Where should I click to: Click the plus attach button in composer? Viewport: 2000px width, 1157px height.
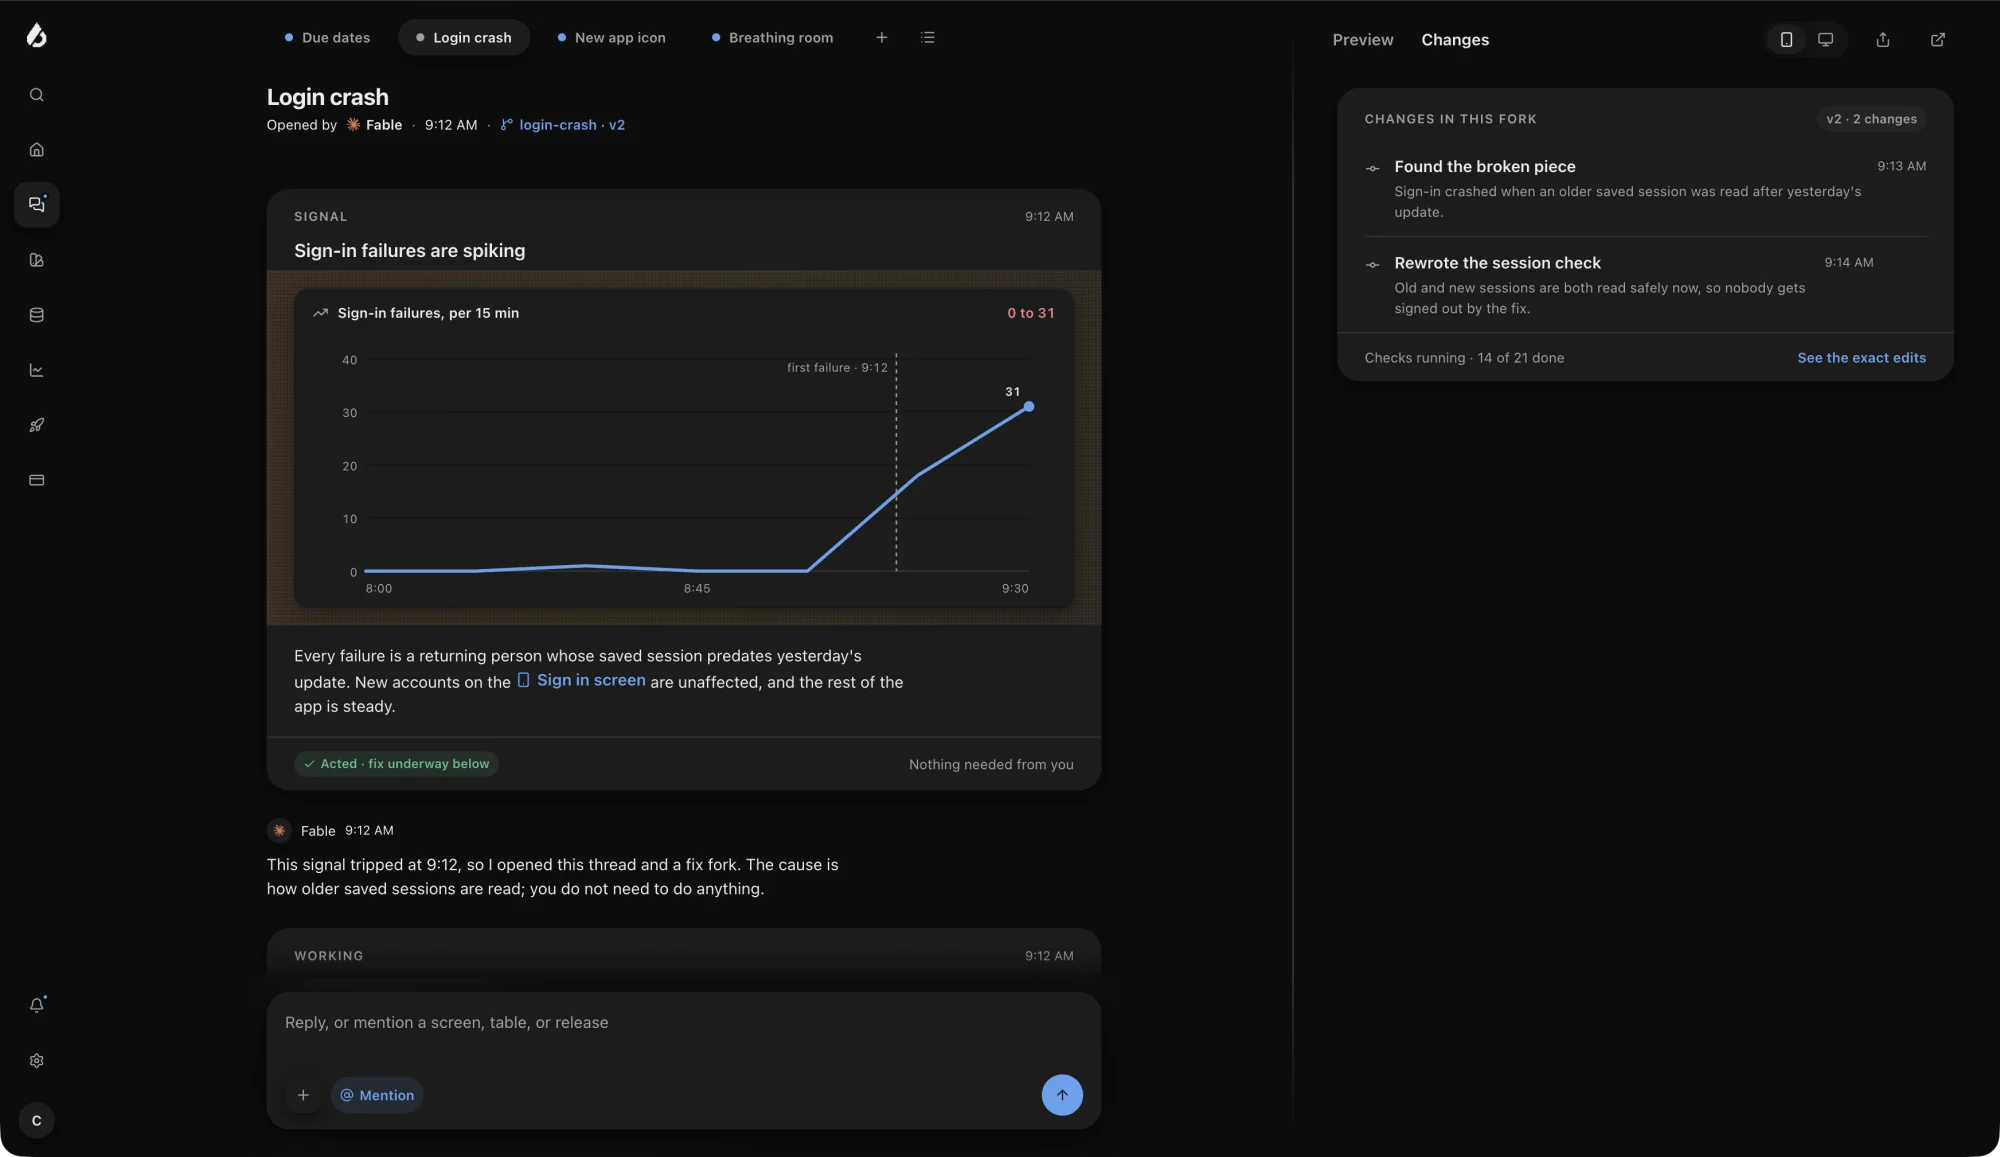[303, 1095]
